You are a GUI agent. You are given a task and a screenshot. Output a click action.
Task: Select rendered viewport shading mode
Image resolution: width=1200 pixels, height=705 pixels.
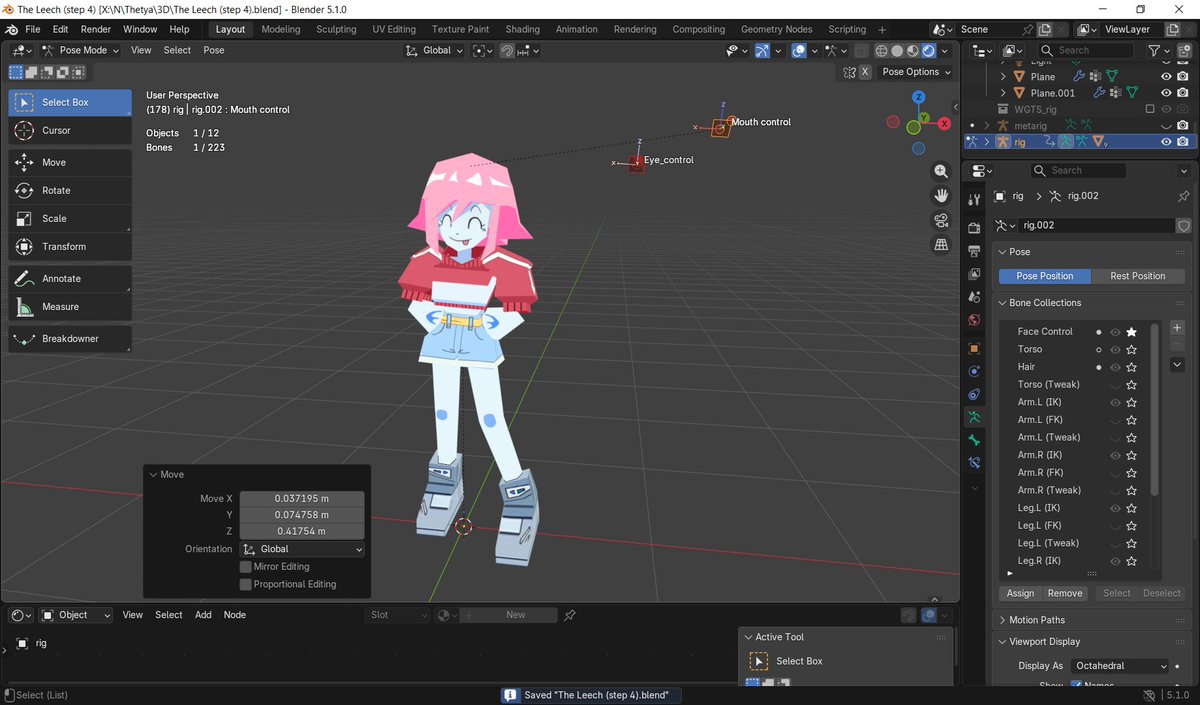[x=930, y=51]
